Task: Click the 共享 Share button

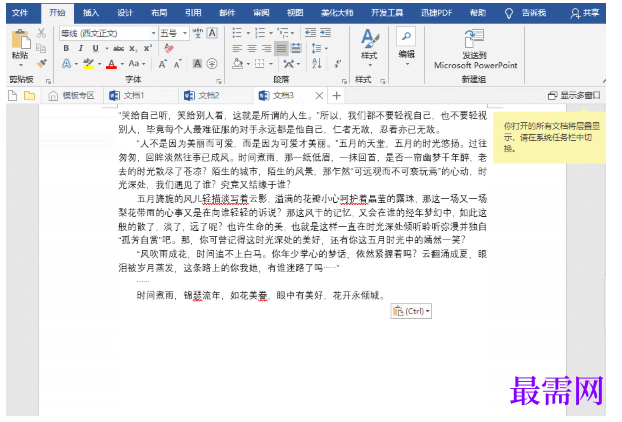Action: [x=585, y=13]
